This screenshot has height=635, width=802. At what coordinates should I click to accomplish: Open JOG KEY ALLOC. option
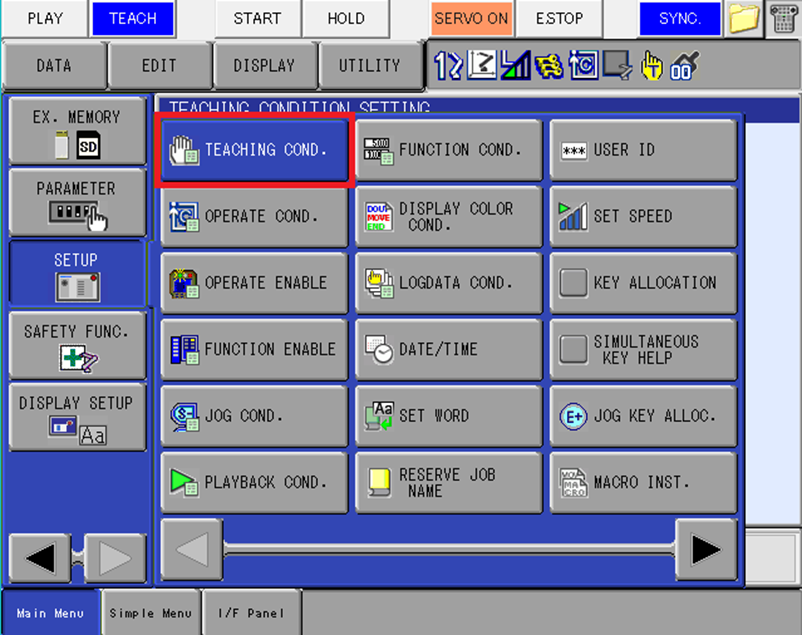tap(643, 416)
